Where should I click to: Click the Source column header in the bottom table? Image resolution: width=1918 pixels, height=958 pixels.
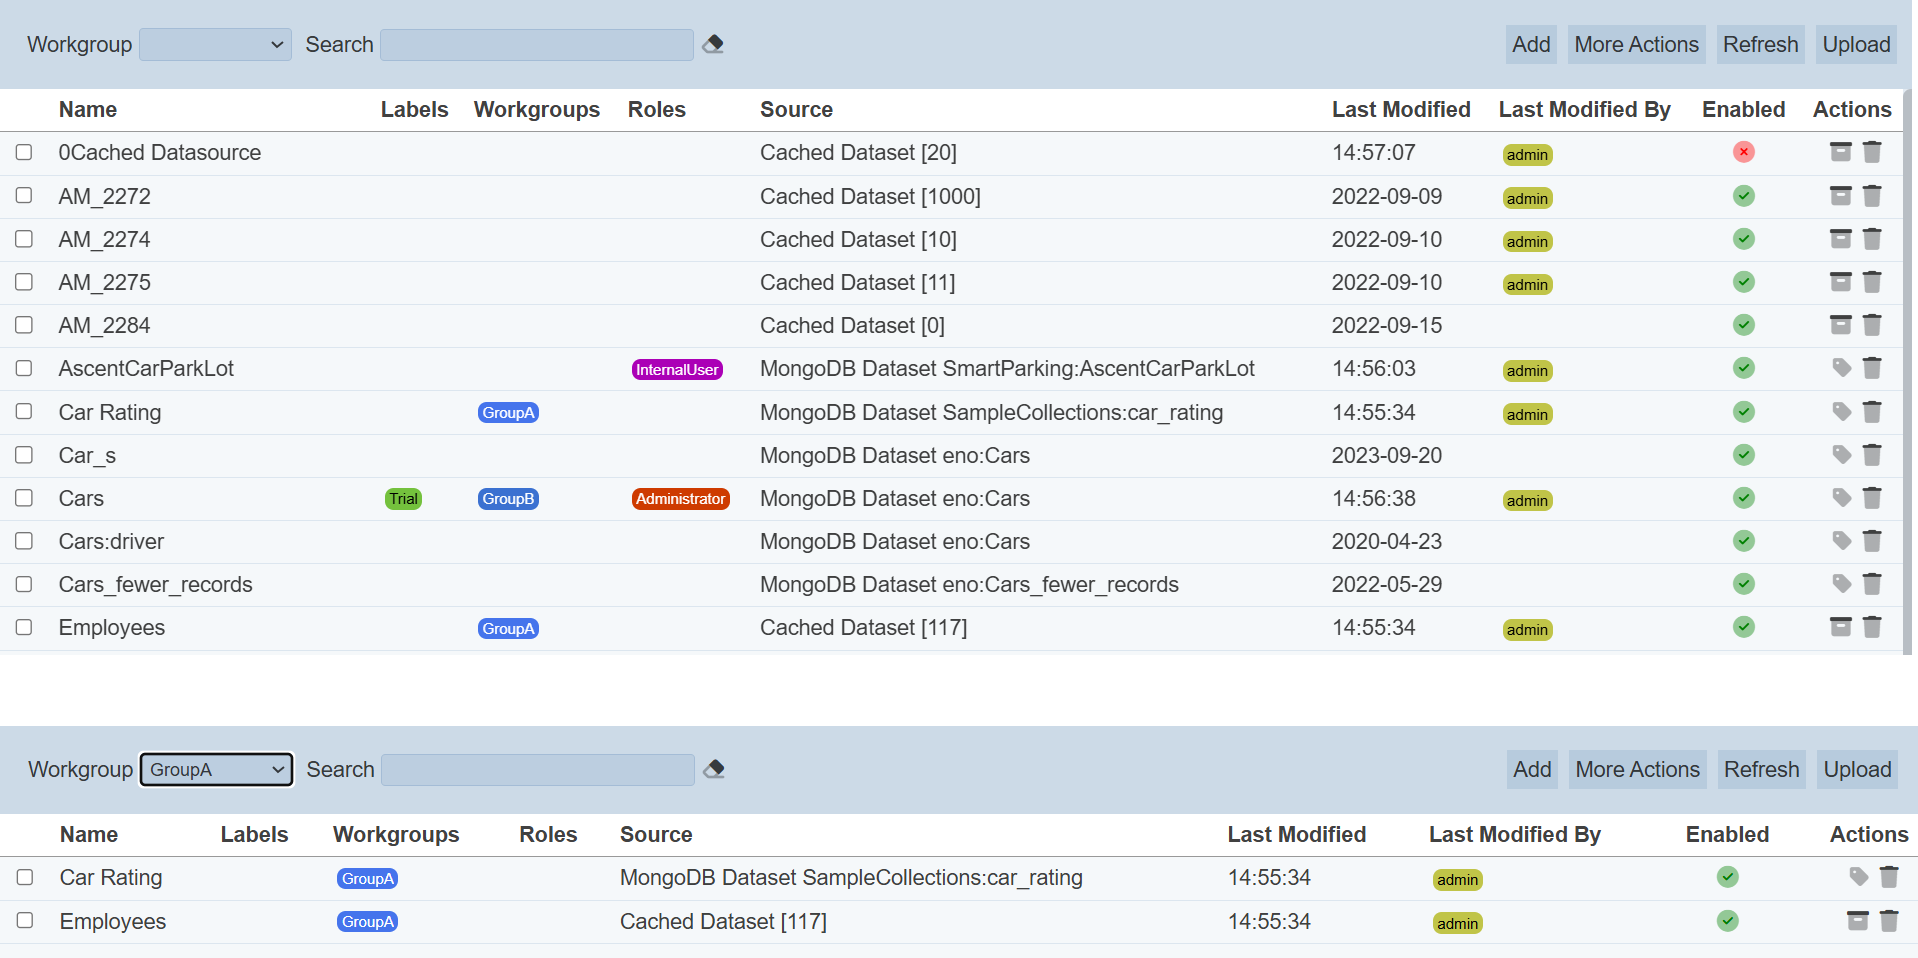point(656,835)
